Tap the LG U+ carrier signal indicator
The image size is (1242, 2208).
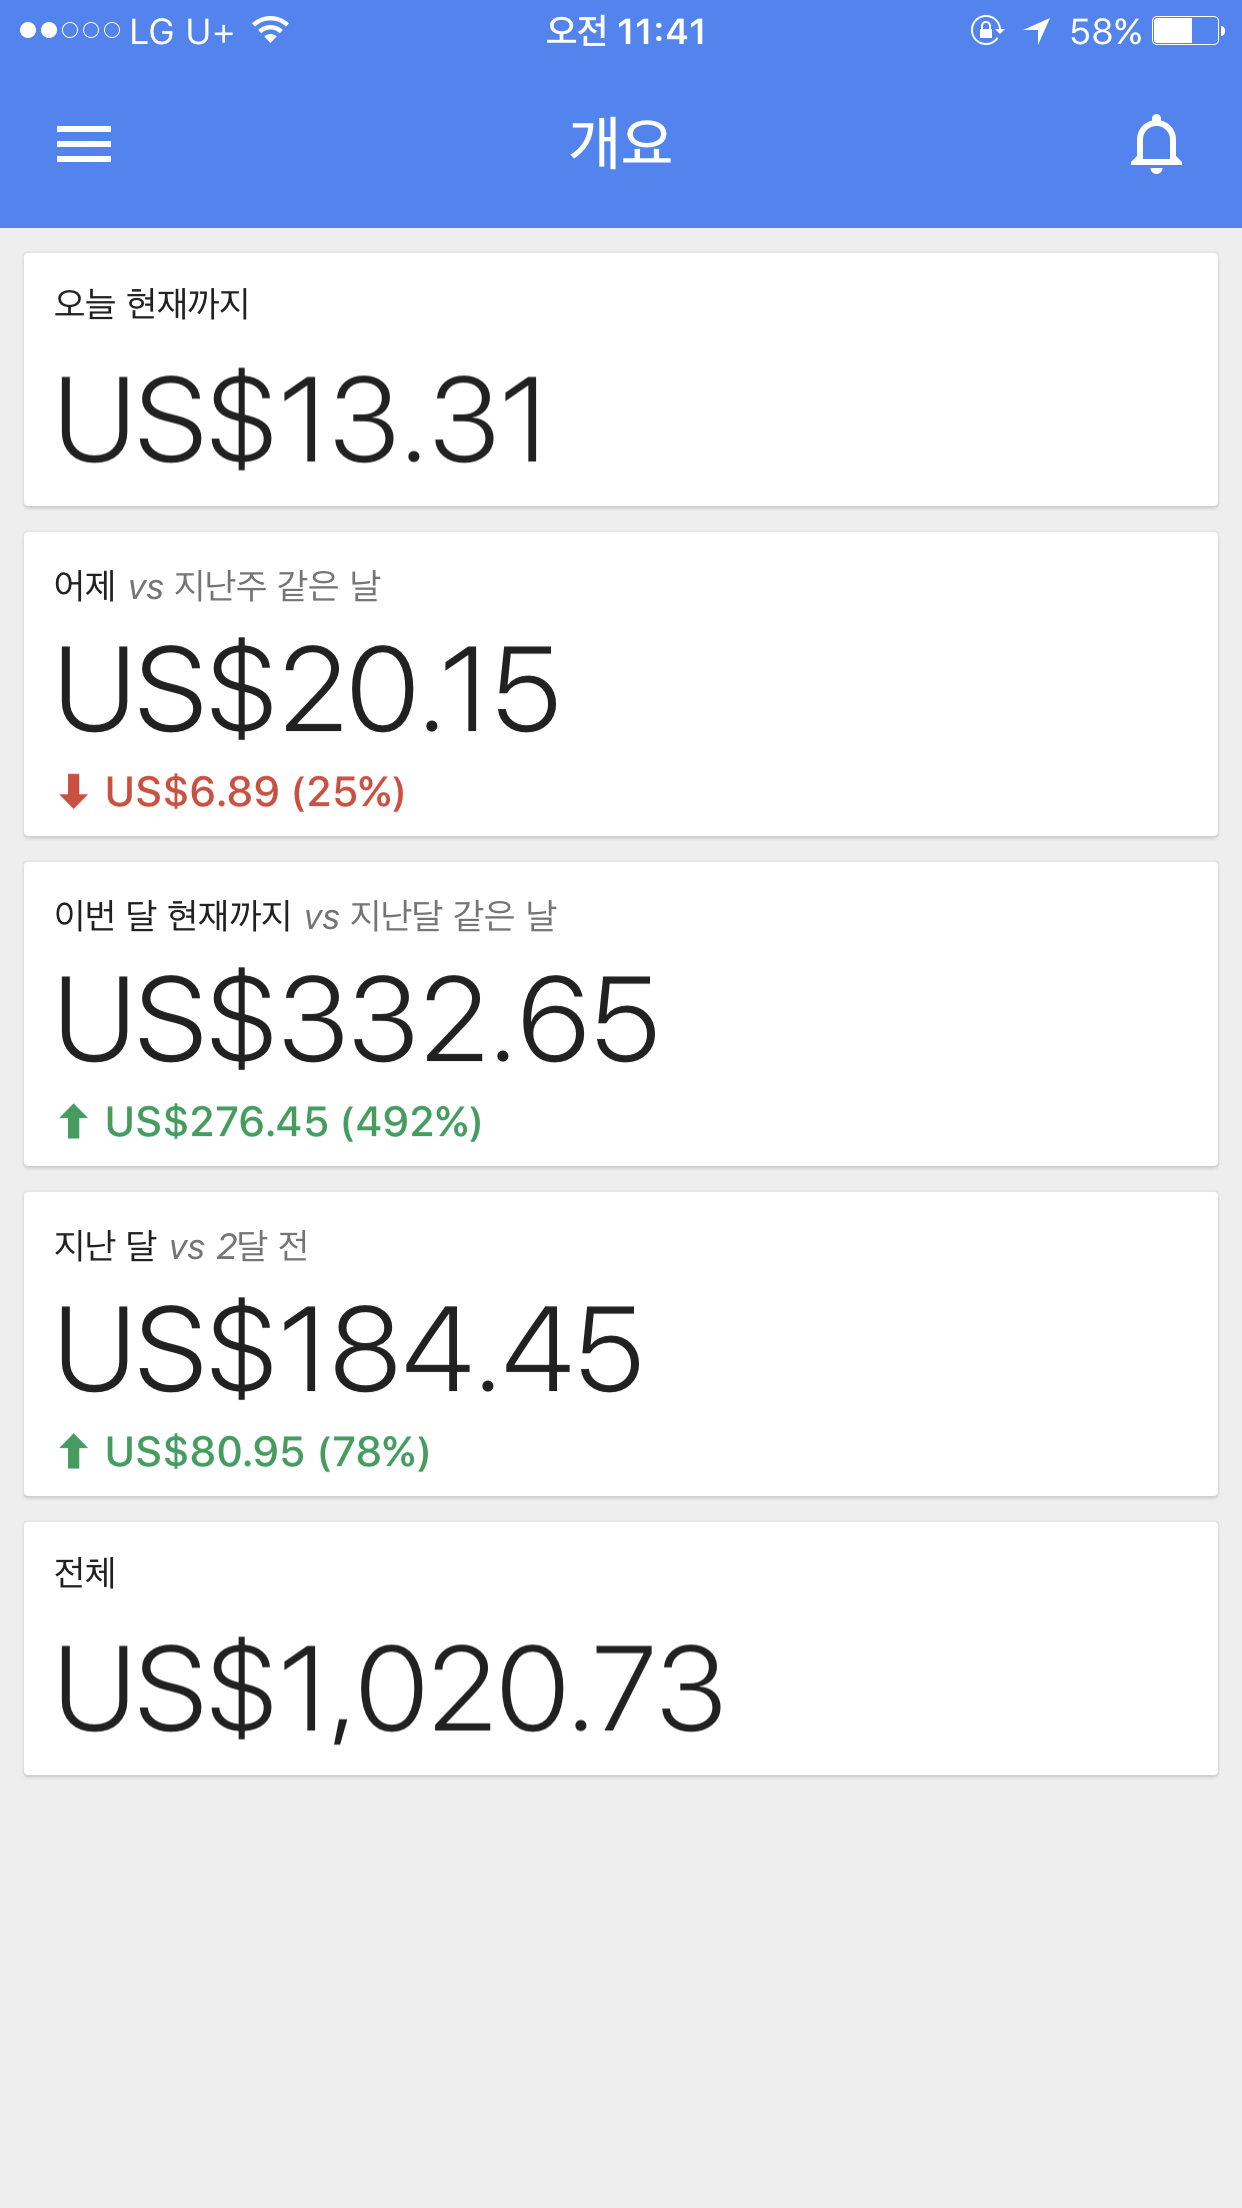pos(127,31)
